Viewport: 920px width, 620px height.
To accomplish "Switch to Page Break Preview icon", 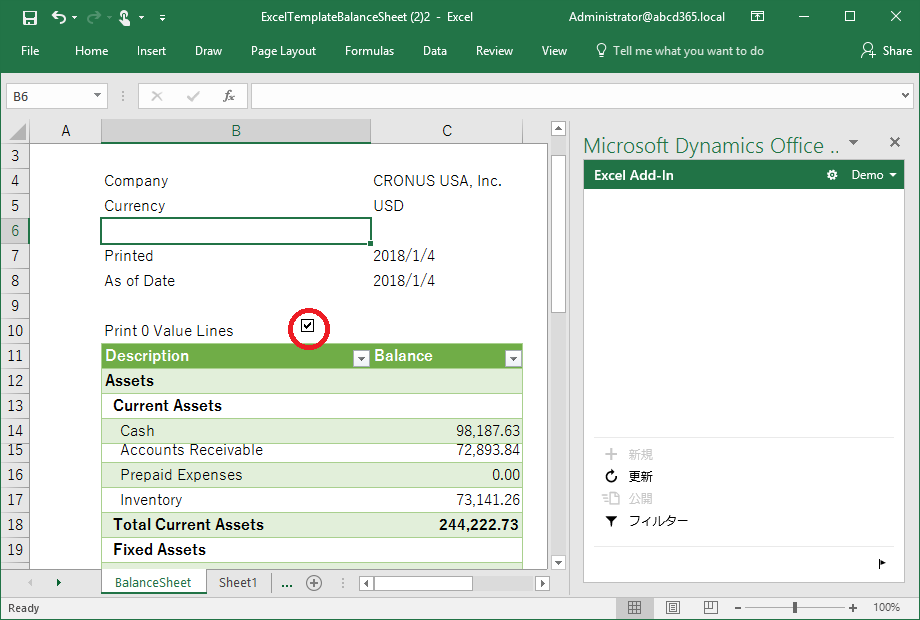I will [711, 608].
